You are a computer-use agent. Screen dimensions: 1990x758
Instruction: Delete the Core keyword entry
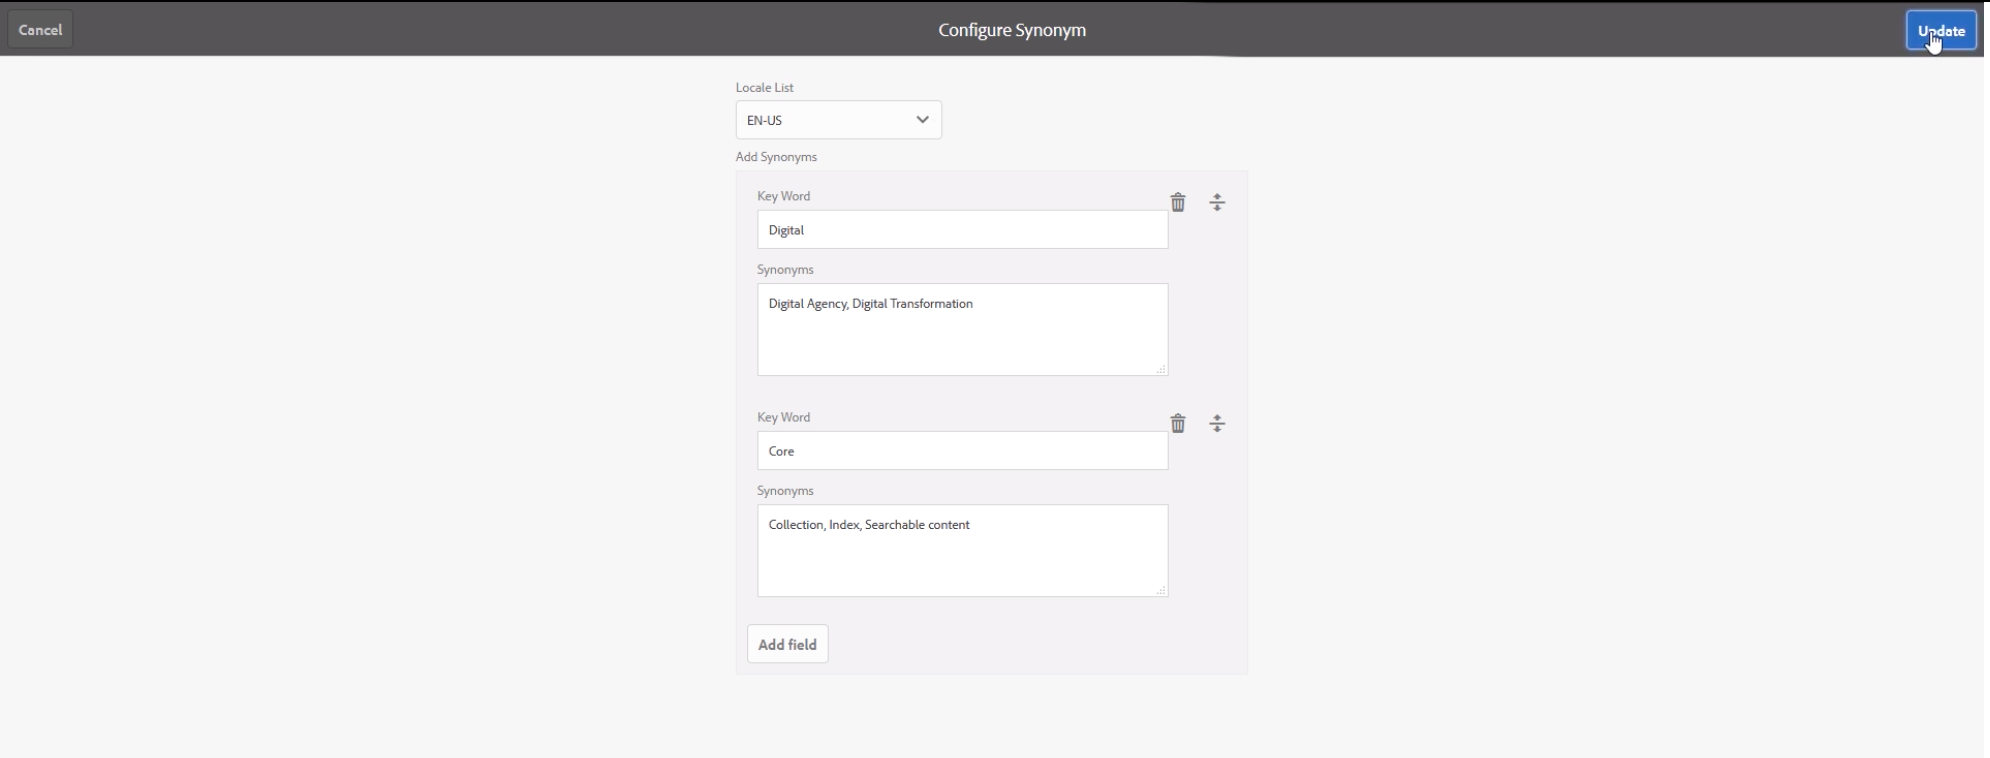coord(1178,424)
